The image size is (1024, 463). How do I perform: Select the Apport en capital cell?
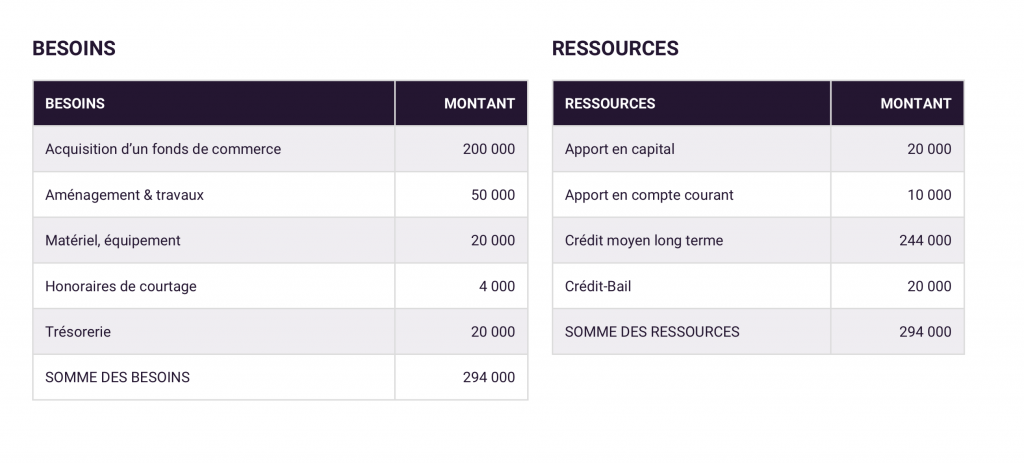[x=692, y=149]
